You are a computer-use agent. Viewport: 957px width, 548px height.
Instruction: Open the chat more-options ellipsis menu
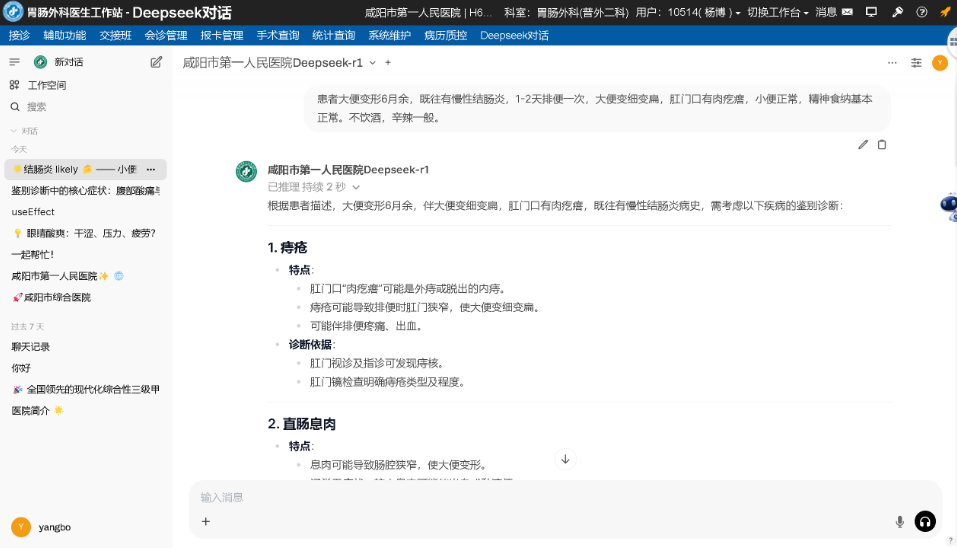892,62
